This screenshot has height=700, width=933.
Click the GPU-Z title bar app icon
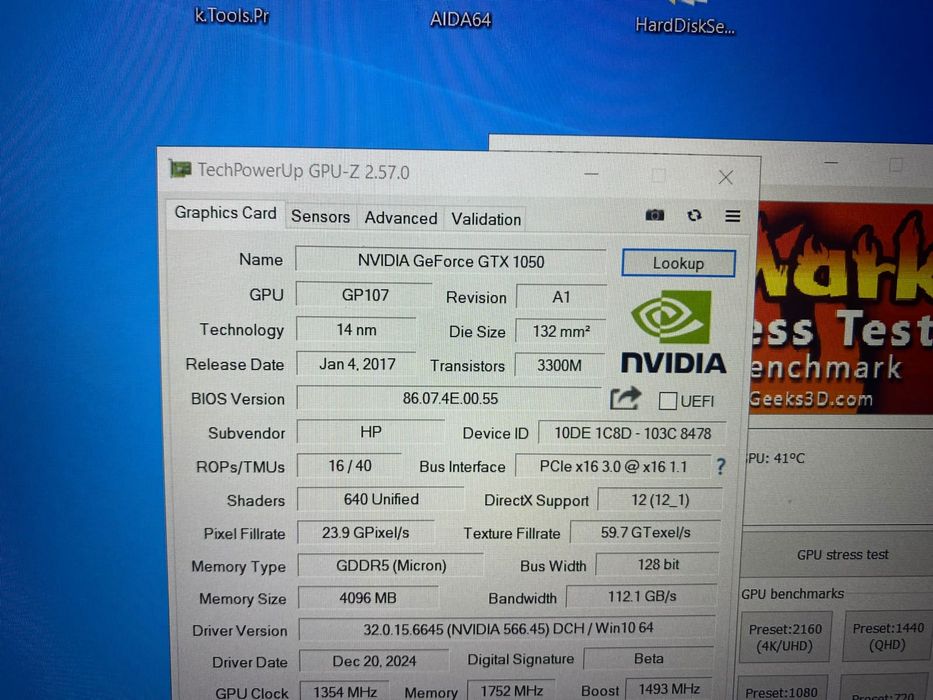(x=179, y=169)
